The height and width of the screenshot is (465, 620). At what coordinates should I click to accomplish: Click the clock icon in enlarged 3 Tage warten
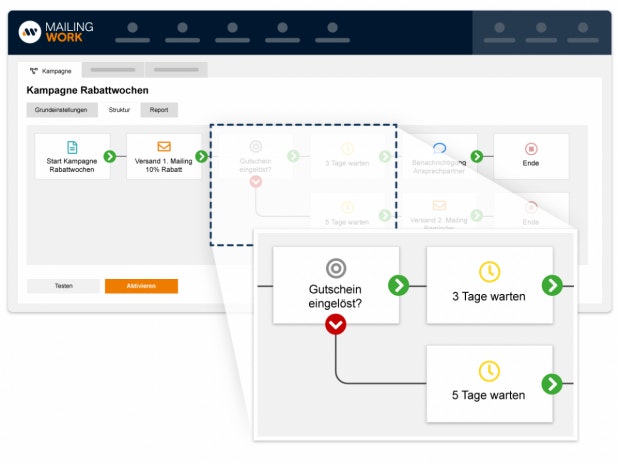pyautogui.click(x=490, y=272)
